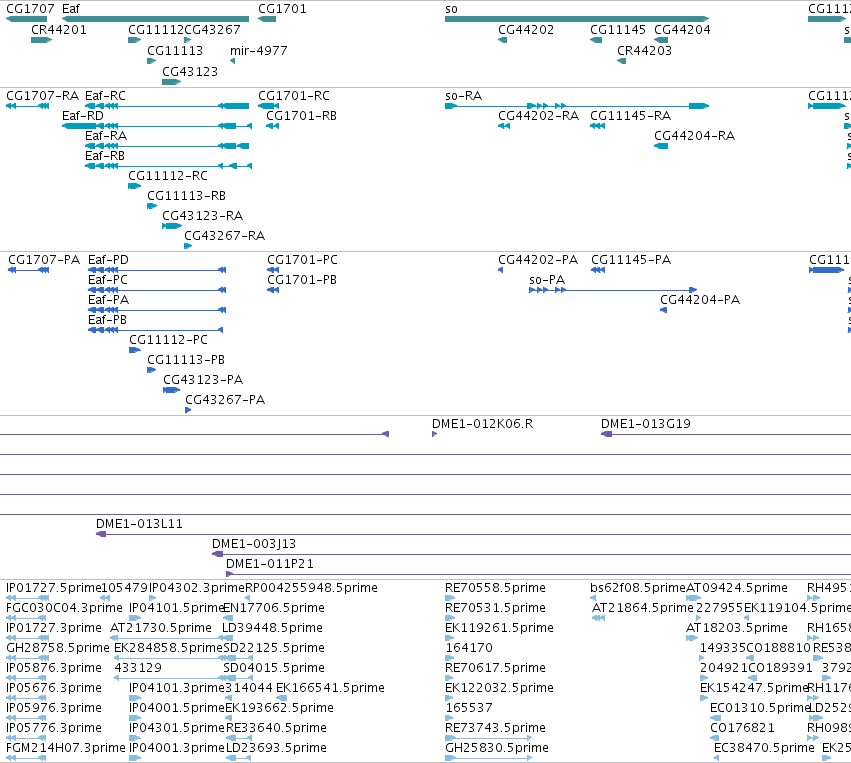Select protein CG44204-PA label
The width and height of the screenshot is (851, 763).
[x=700, y=300]
